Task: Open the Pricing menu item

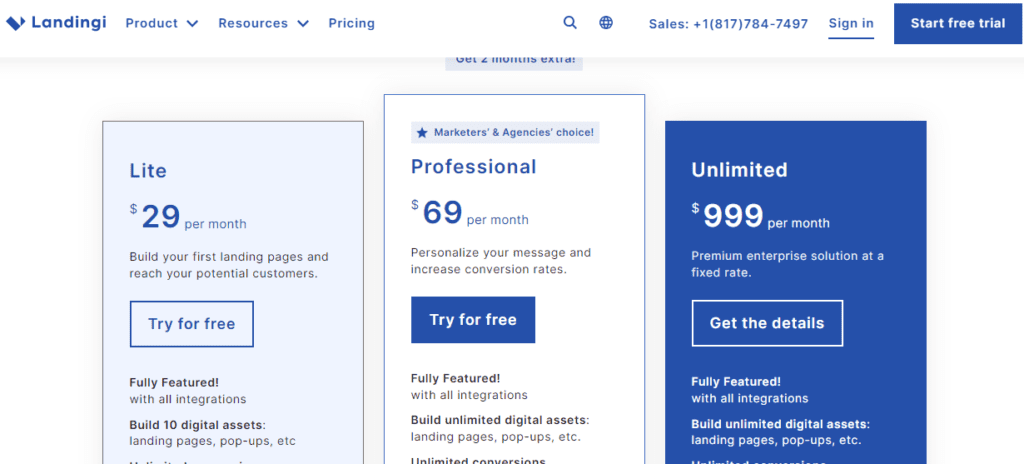Action: [351, 23]
